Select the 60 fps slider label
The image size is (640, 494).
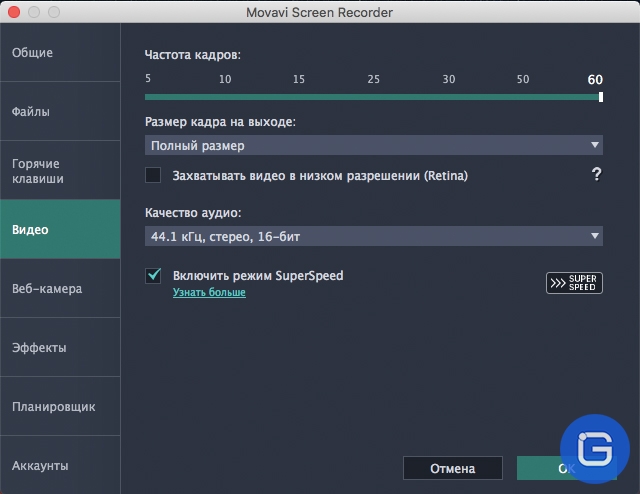pyautogui.click(x=595, y=79)
